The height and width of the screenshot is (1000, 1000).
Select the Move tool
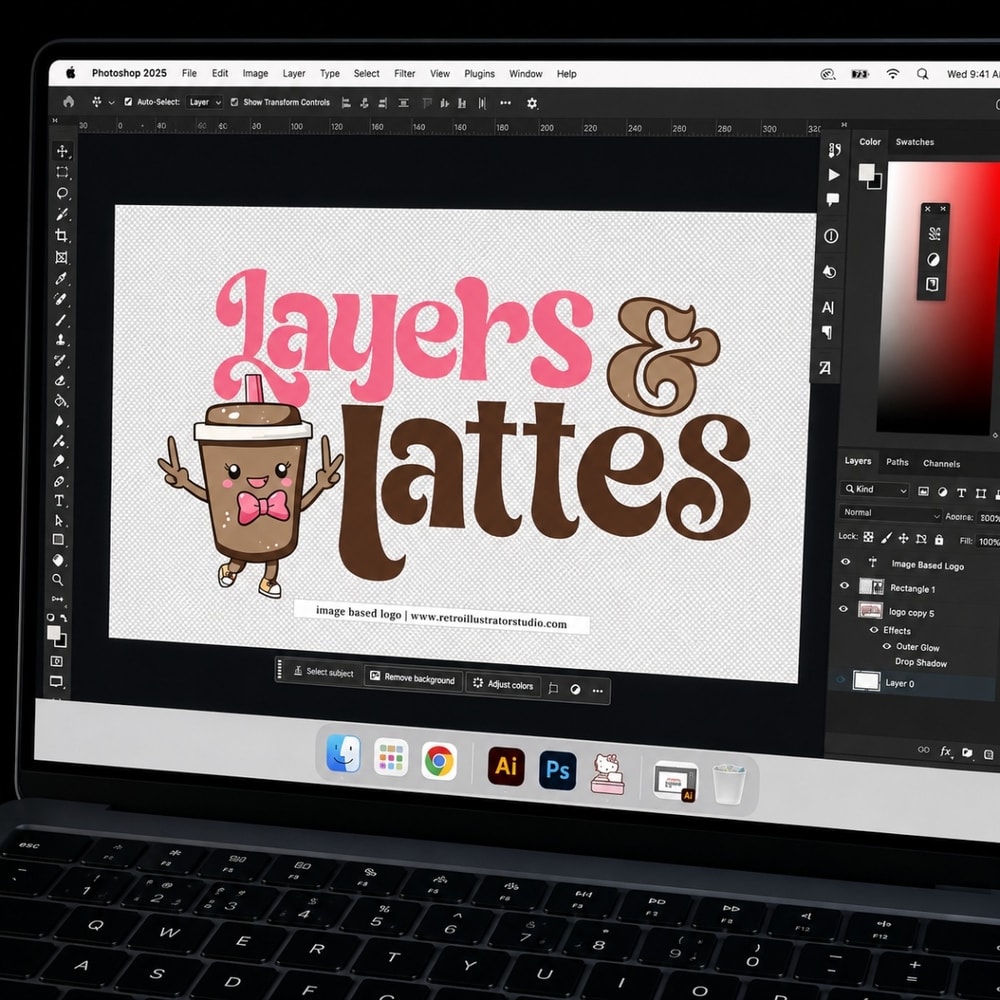point(62,151)
